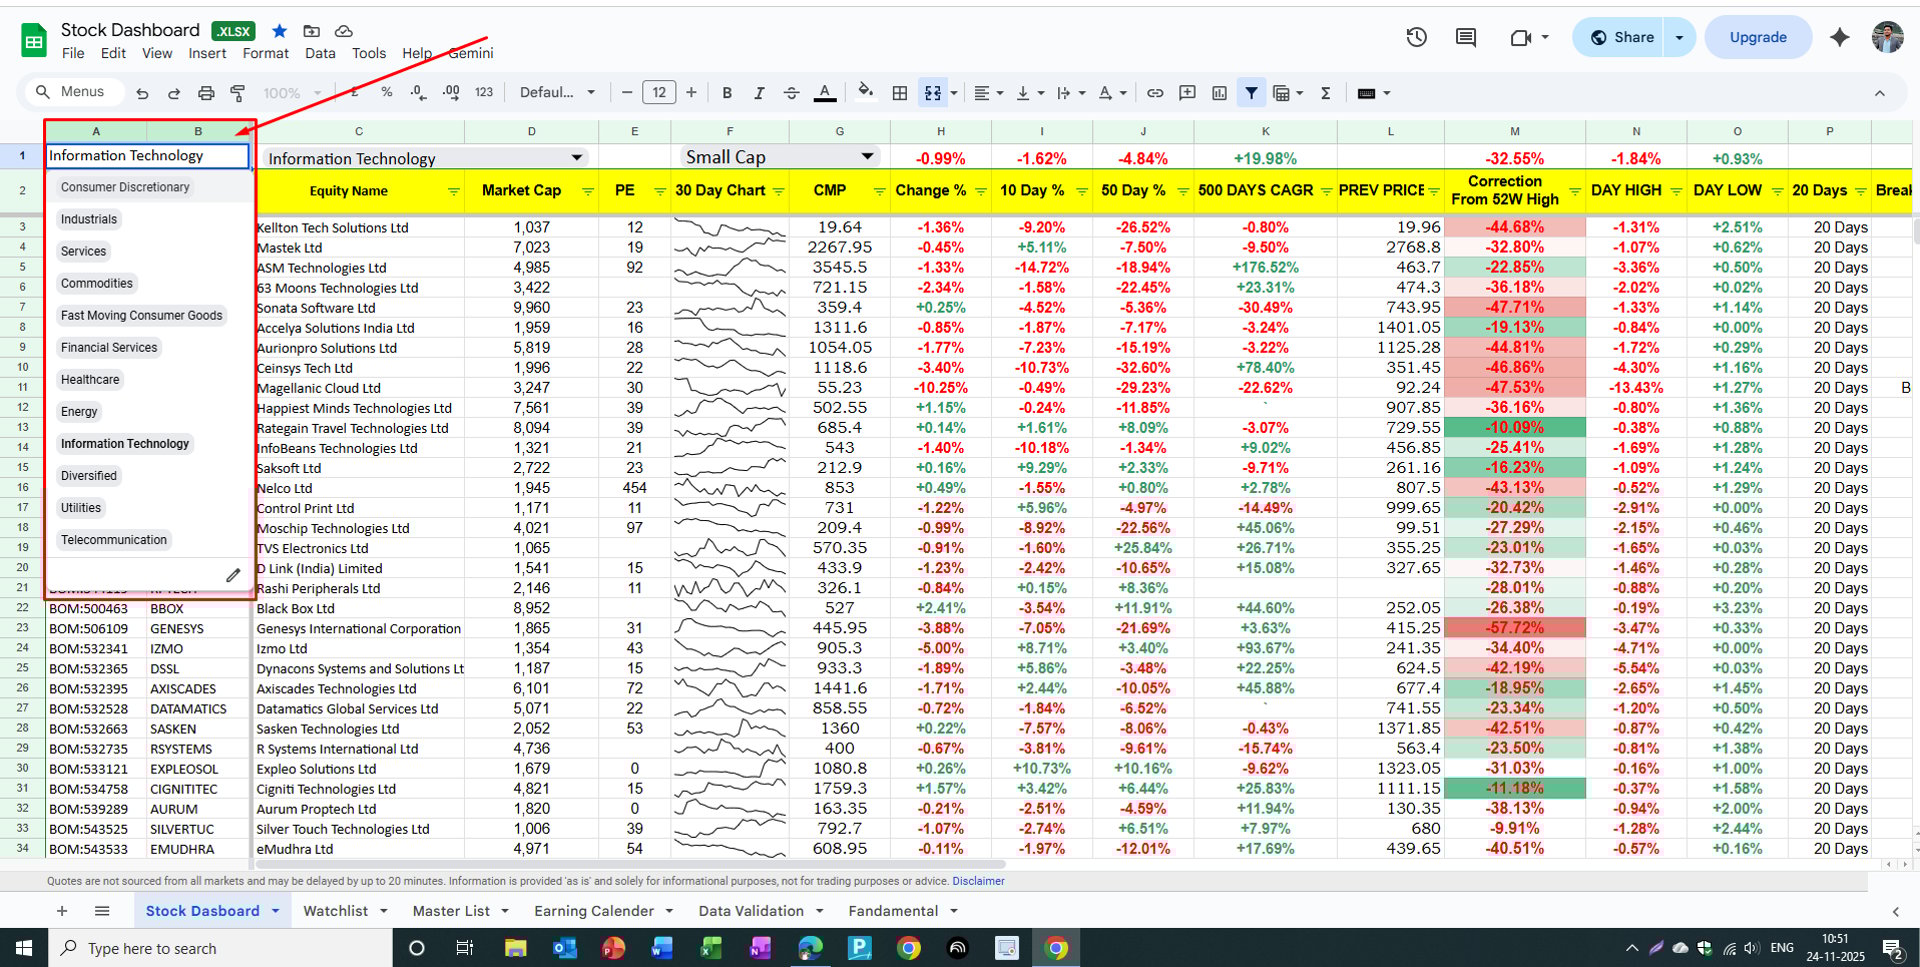Open version history clock icon
Screen dimensions: 1920x967
tap(1416, 37)
